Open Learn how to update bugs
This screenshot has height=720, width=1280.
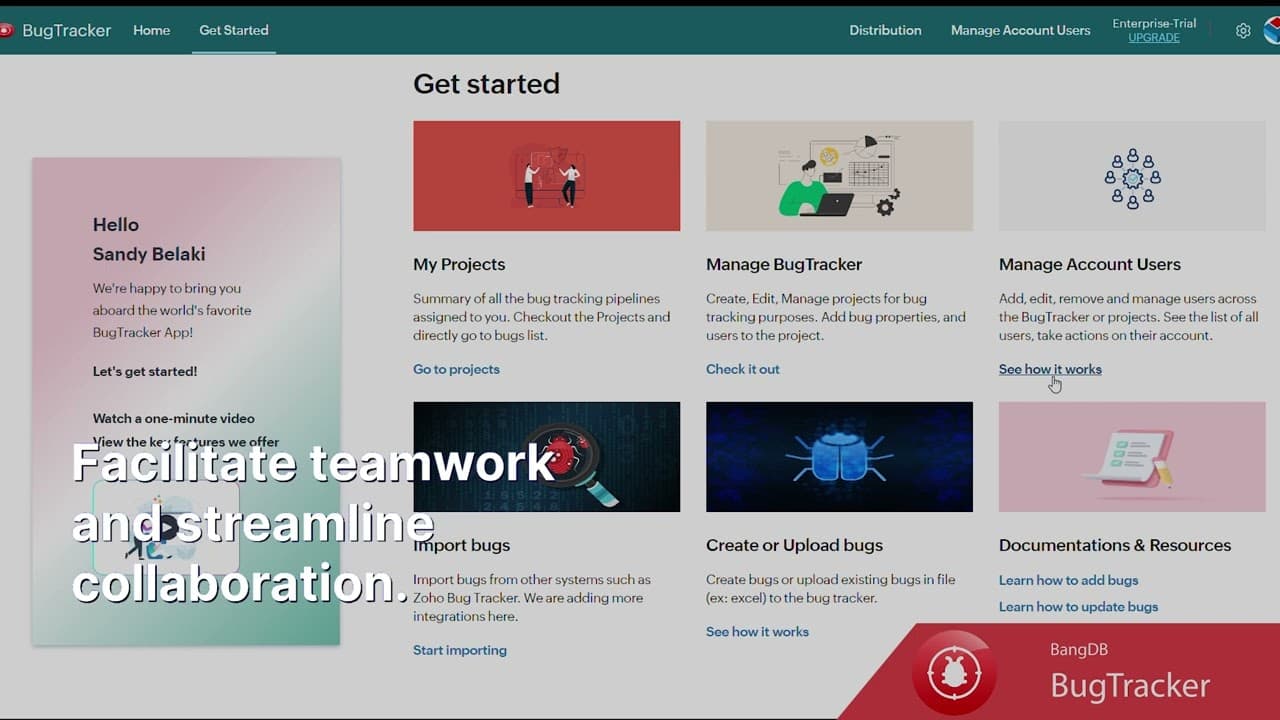point(1078,607)
